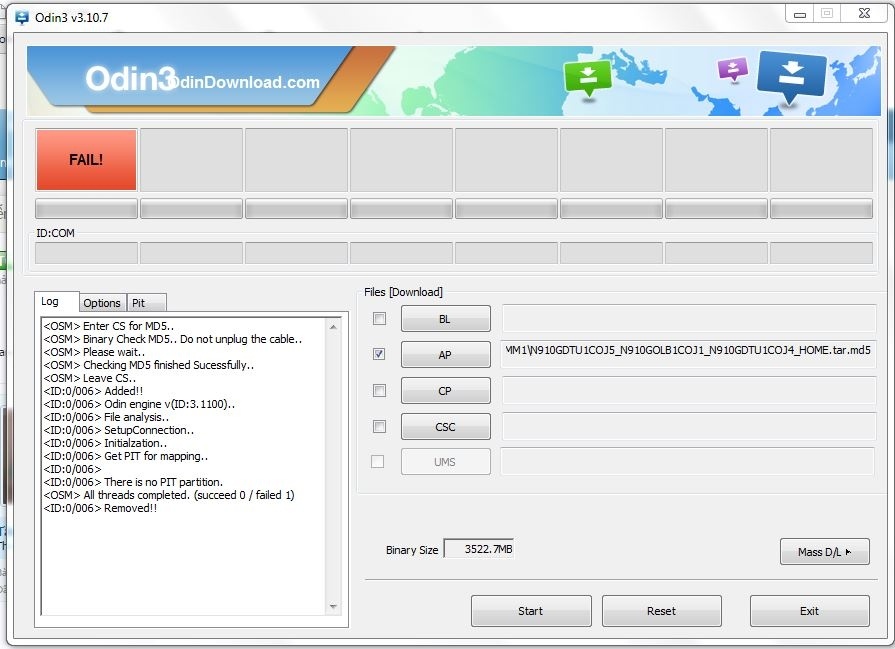Click the UMS file path field
Image resolution: width=895 pixels, height=649 pixels.
[x=687, y=461]
